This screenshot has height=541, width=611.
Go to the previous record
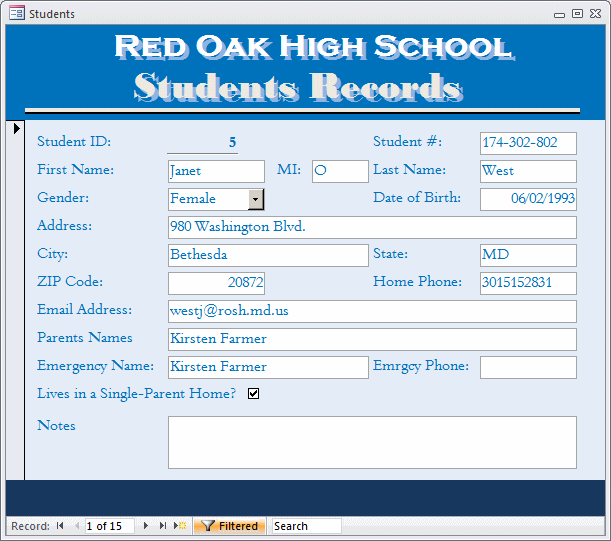(x=77, y=526)
